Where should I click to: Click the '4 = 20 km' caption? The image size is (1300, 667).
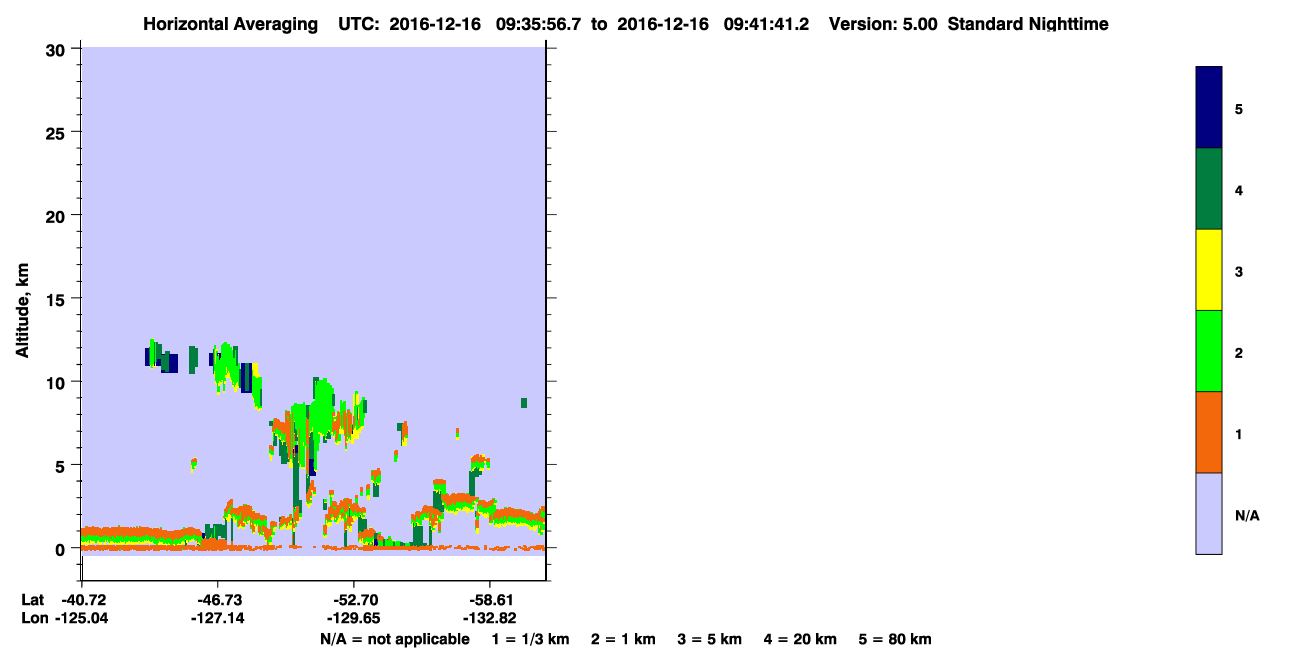point(800,639)
